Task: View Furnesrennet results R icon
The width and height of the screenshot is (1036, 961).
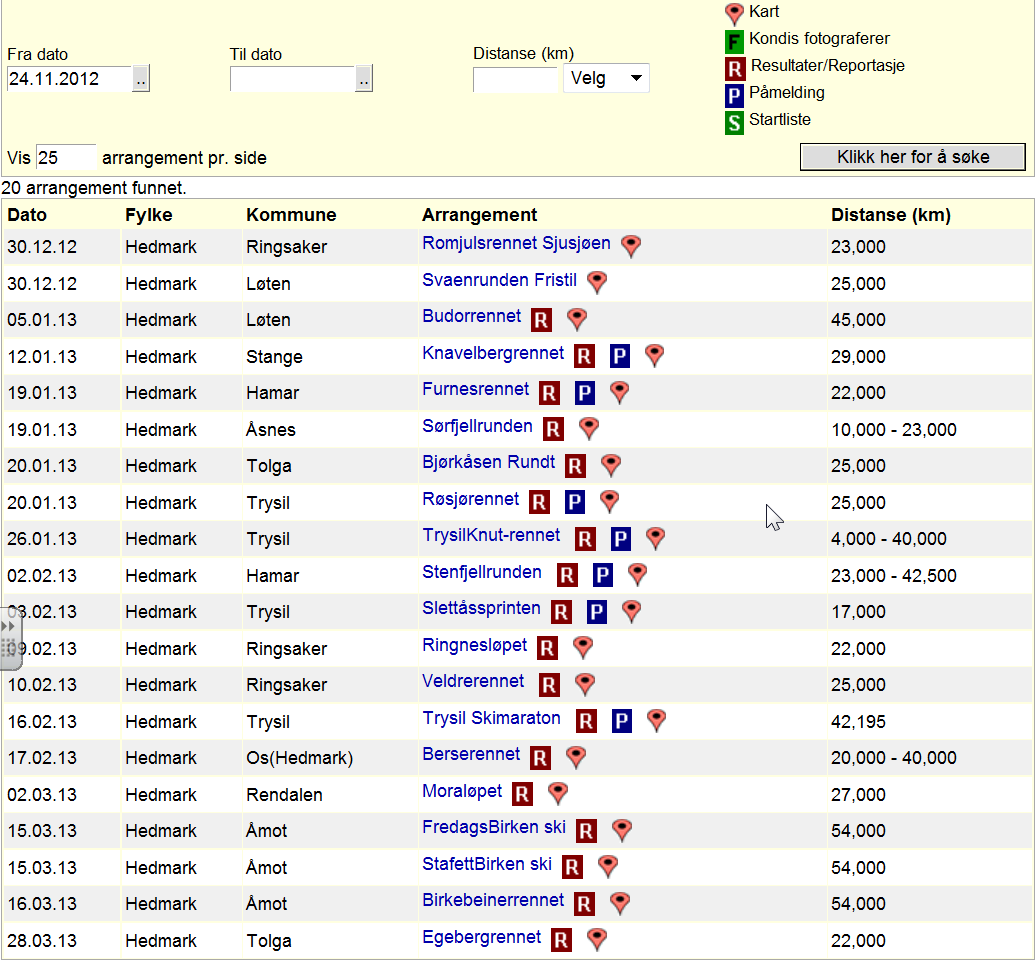Action: coord(549,393)
